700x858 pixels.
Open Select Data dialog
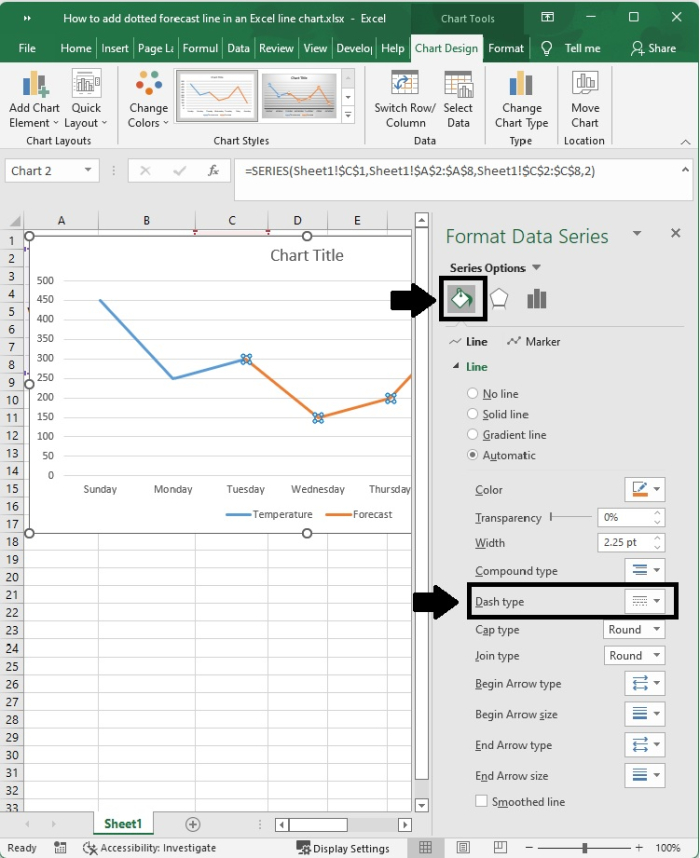coord(458,100)
